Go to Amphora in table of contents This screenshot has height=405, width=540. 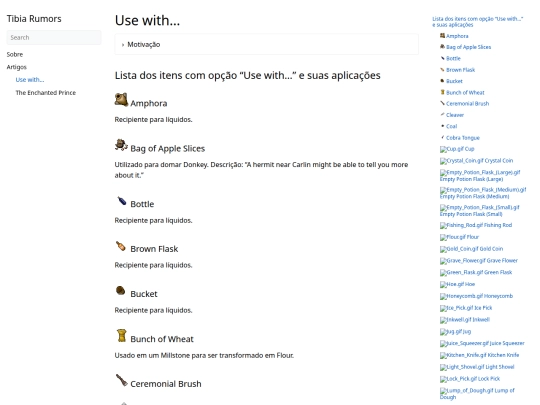454,36
